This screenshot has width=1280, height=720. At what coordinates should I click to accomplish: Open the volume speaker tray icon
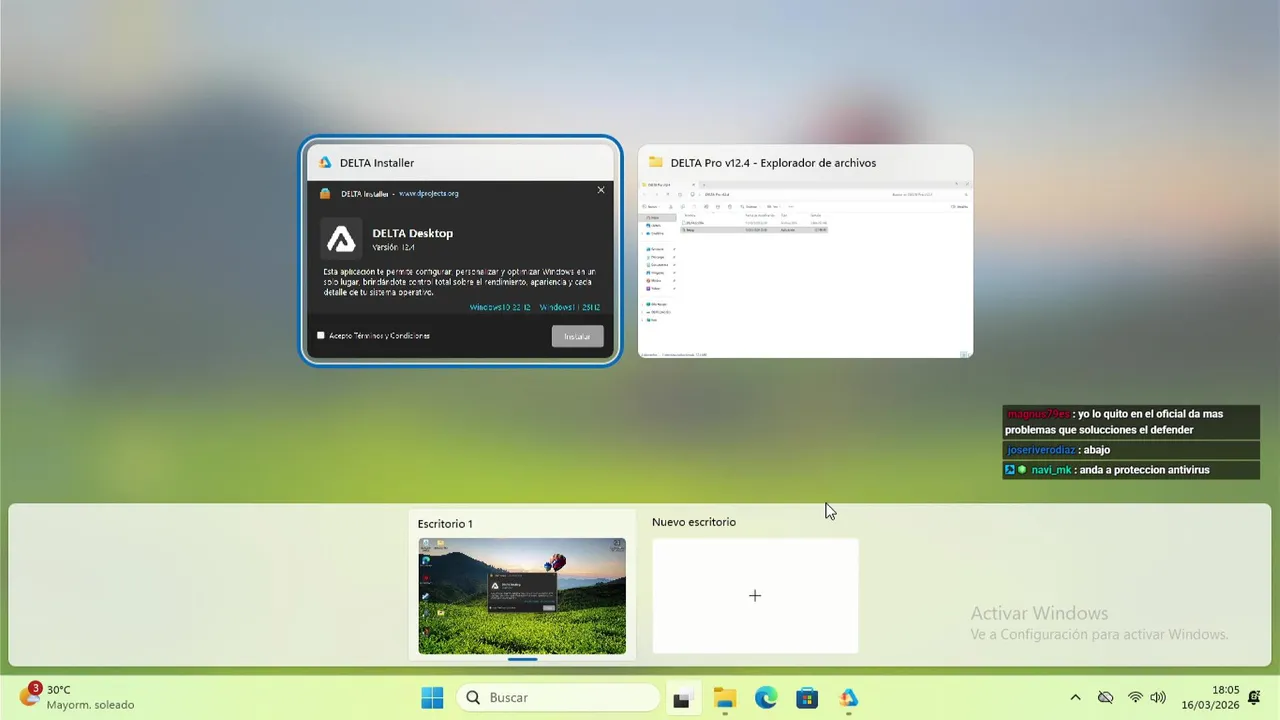point(1158,698)
